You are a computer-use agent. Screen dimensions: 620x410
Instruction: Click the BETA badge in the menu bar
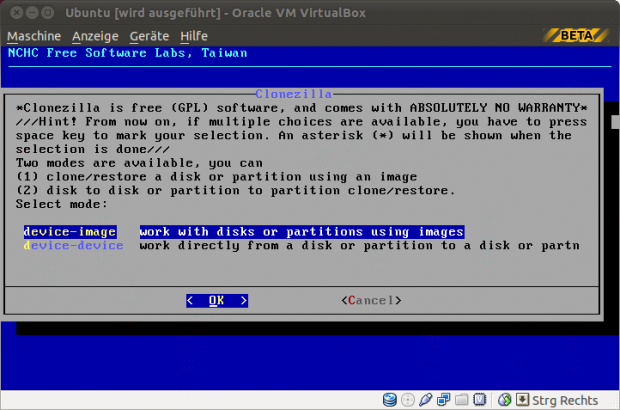[577, 36]
